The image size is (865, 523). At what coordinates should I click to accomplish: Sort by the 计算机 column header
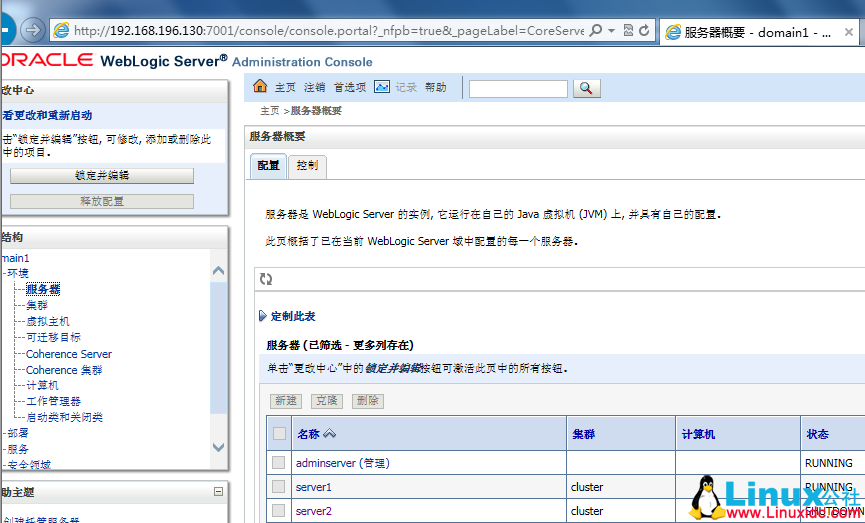[698, 434]
